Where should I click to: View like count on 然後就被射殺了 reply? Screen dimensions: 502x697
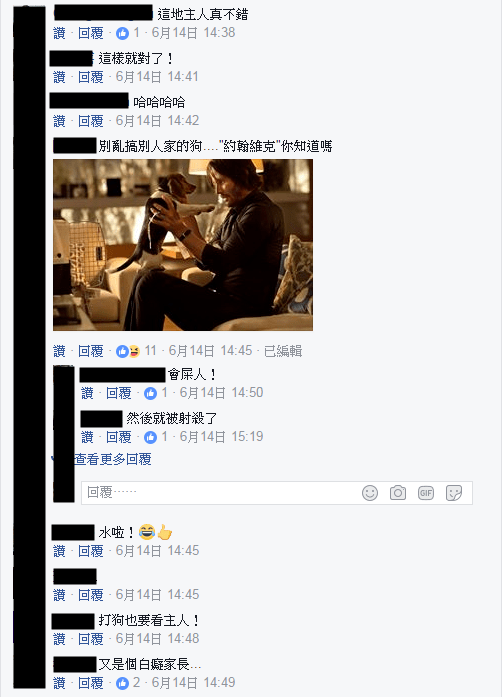[156, 437]
